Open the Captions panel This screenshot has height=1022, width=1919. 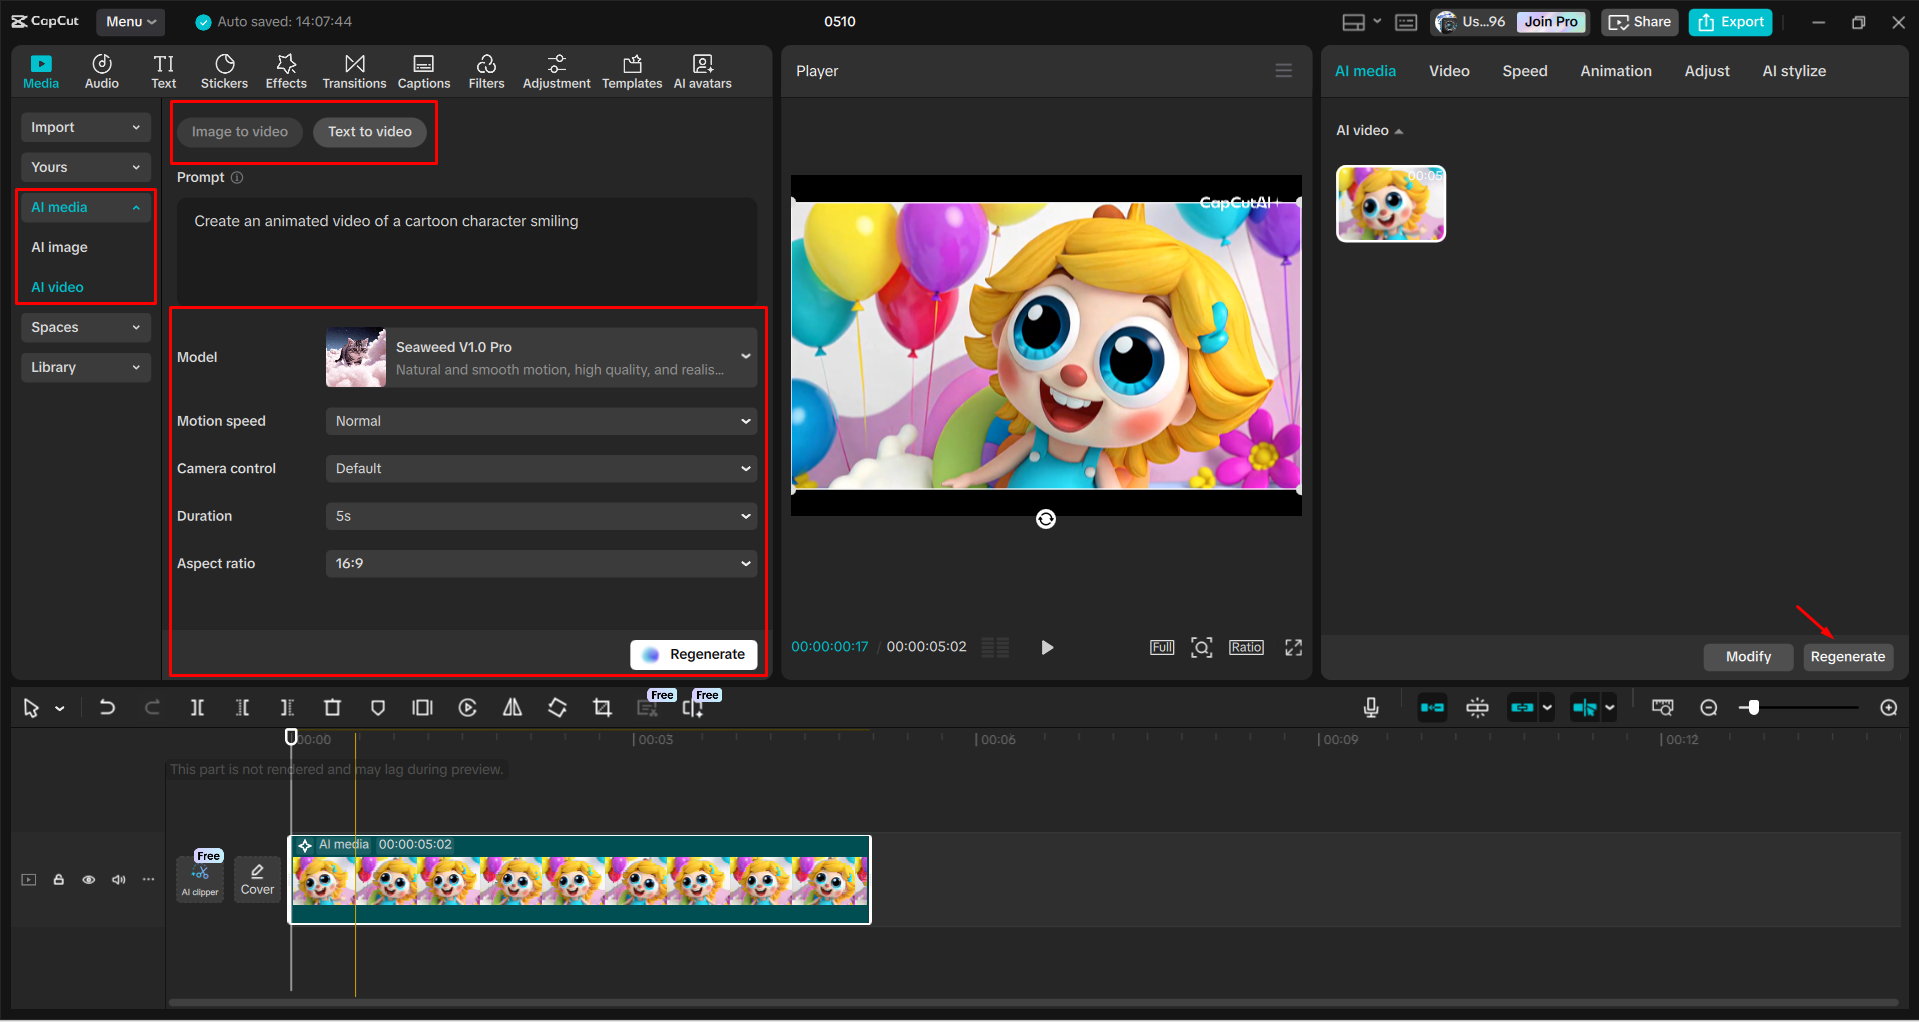click(423, 70)
